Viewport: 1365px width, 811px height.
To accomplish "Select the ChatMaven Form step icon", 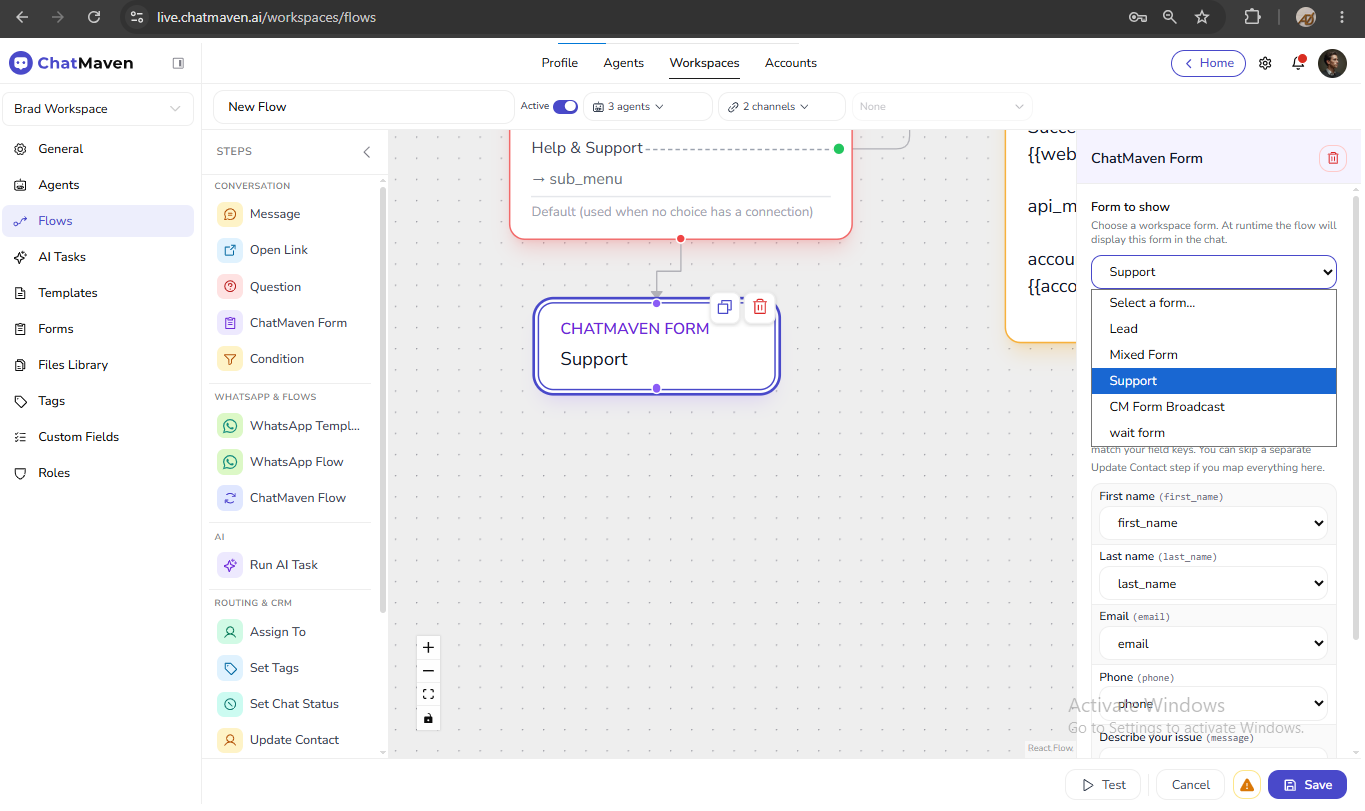I will click(230, 323).
